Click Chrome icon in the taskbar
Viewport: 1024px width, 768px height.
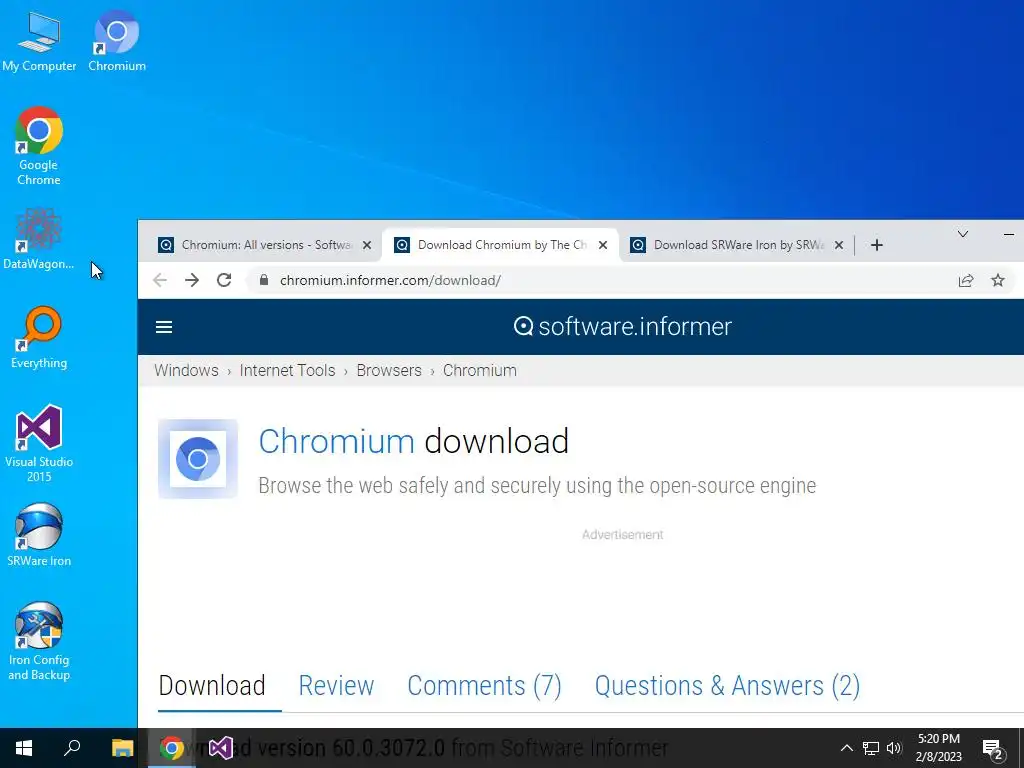pos(172,748)
